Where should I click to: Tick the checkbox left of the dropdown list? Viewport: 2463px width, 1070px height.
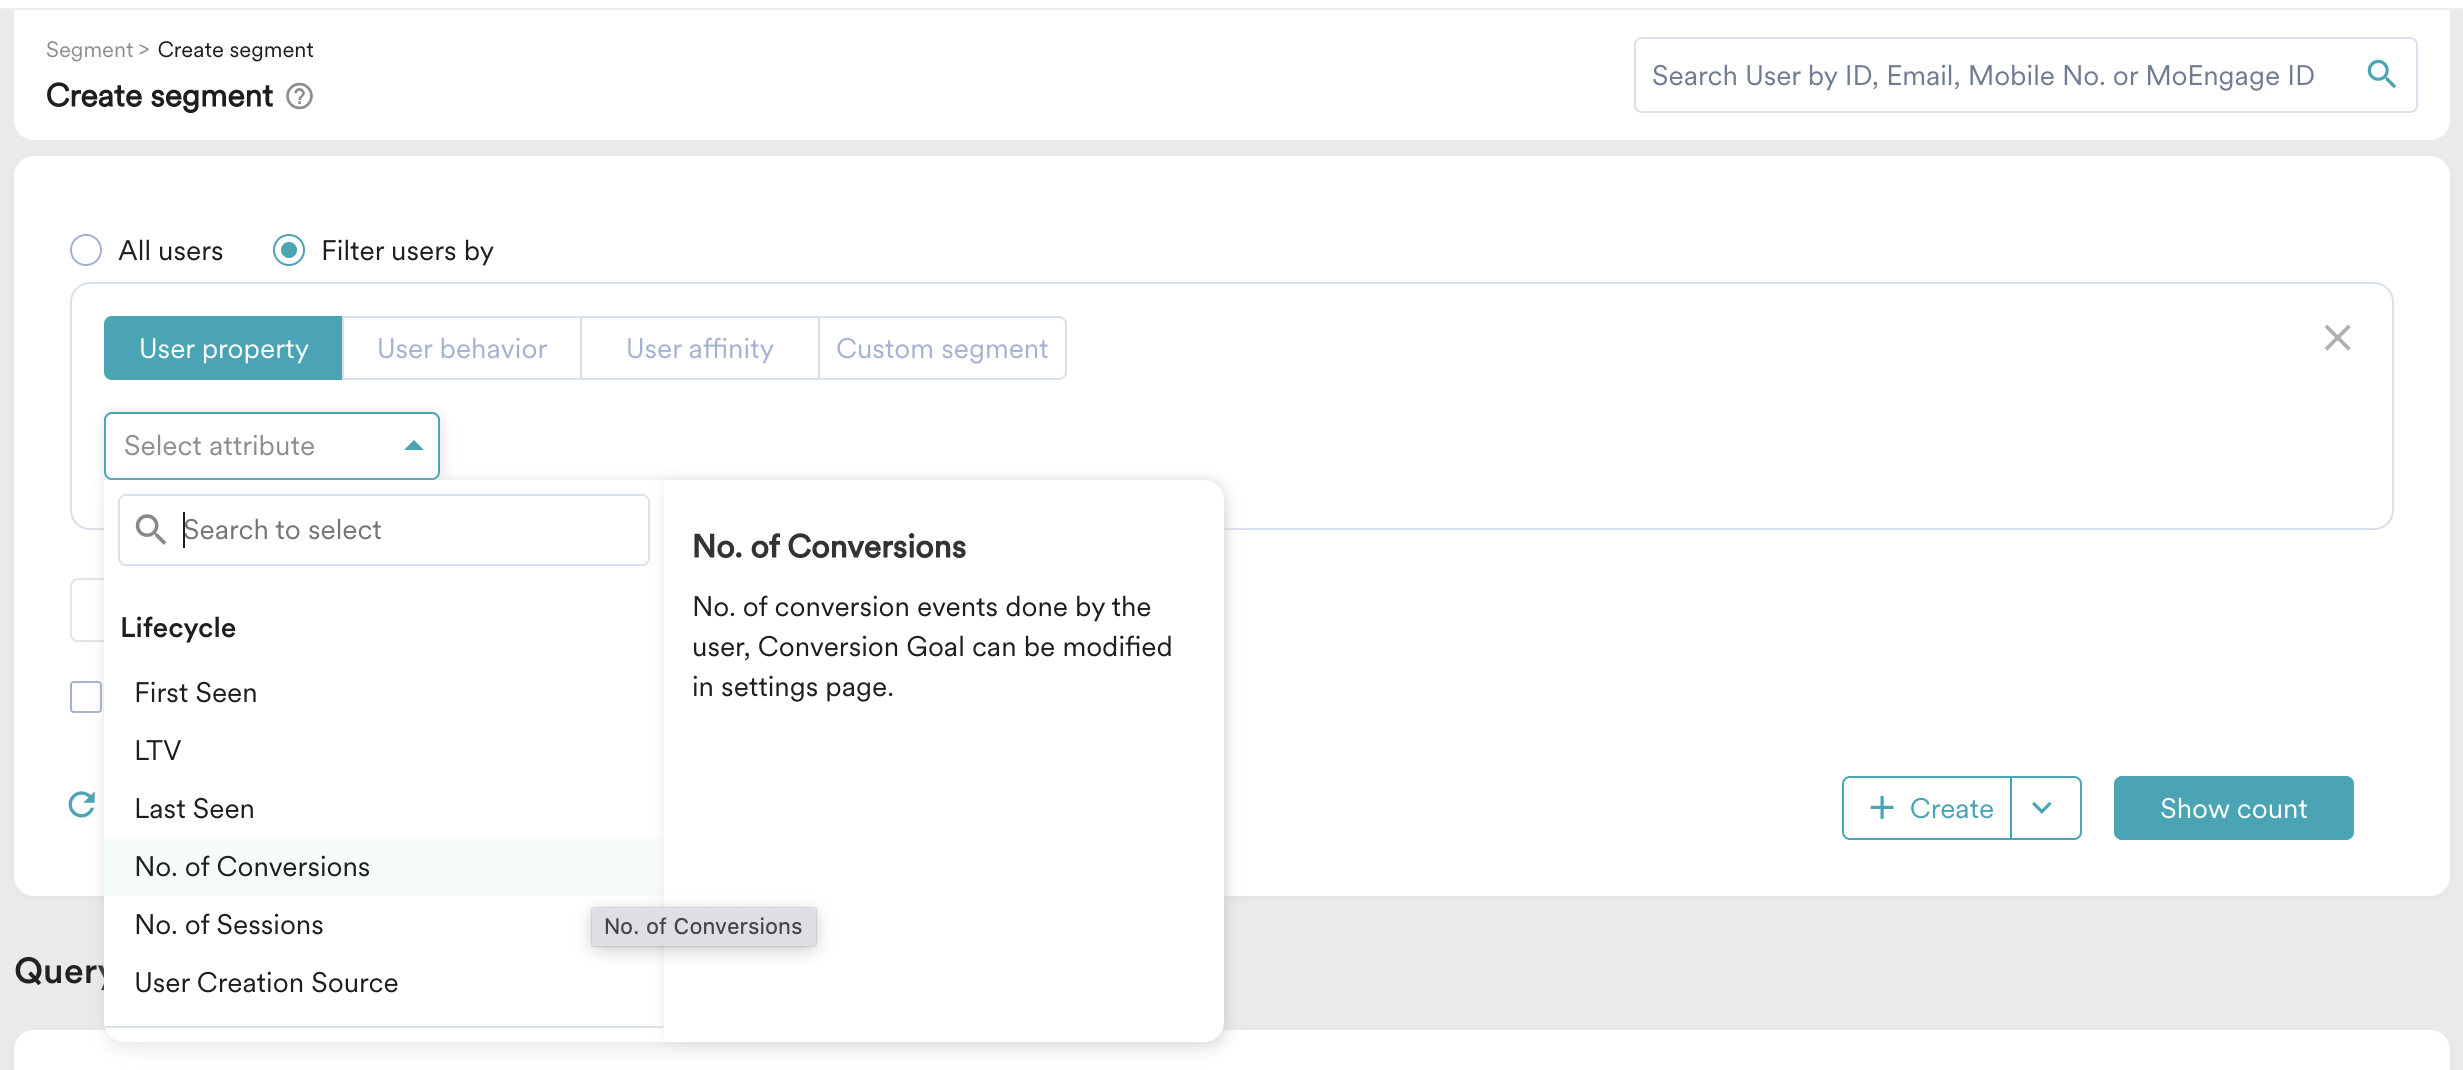(86, 697)
